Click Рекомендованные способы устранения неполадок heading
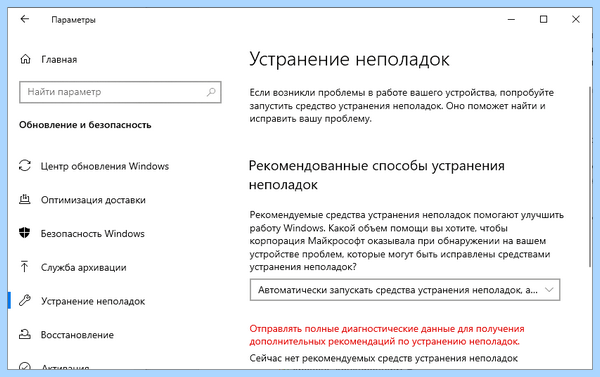Screen dimensions: 600x377 coord(377,175)
